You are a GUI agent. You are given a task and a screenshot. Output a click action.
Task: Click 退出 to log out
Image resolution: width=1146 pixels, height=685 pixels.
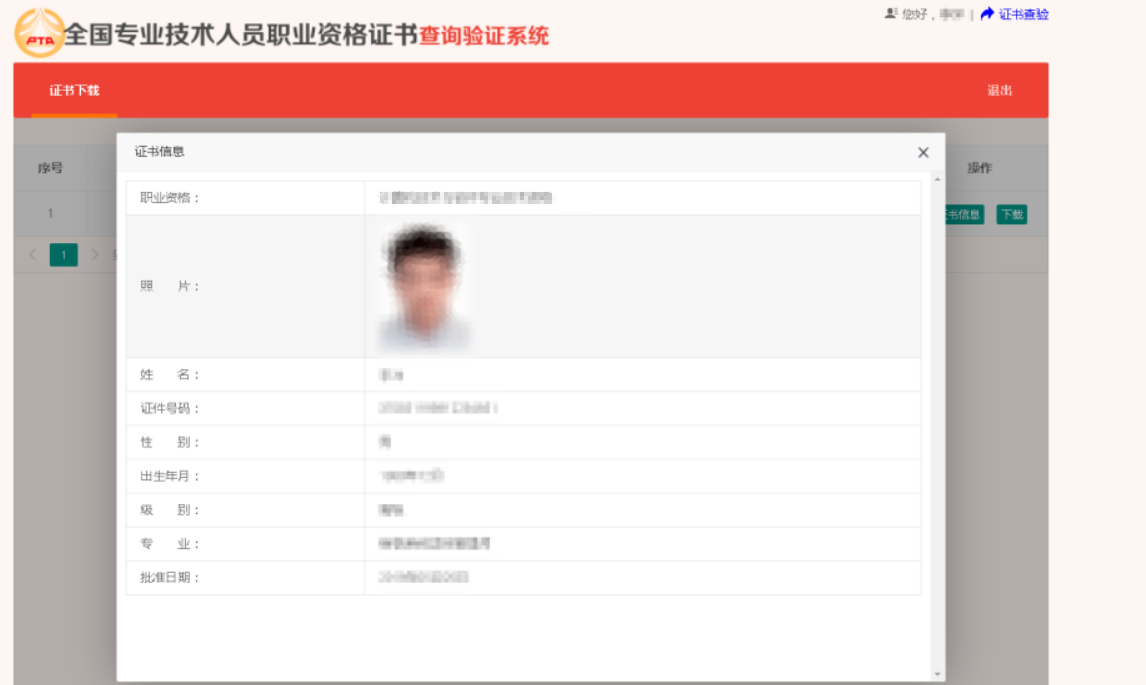coord(999,91)
